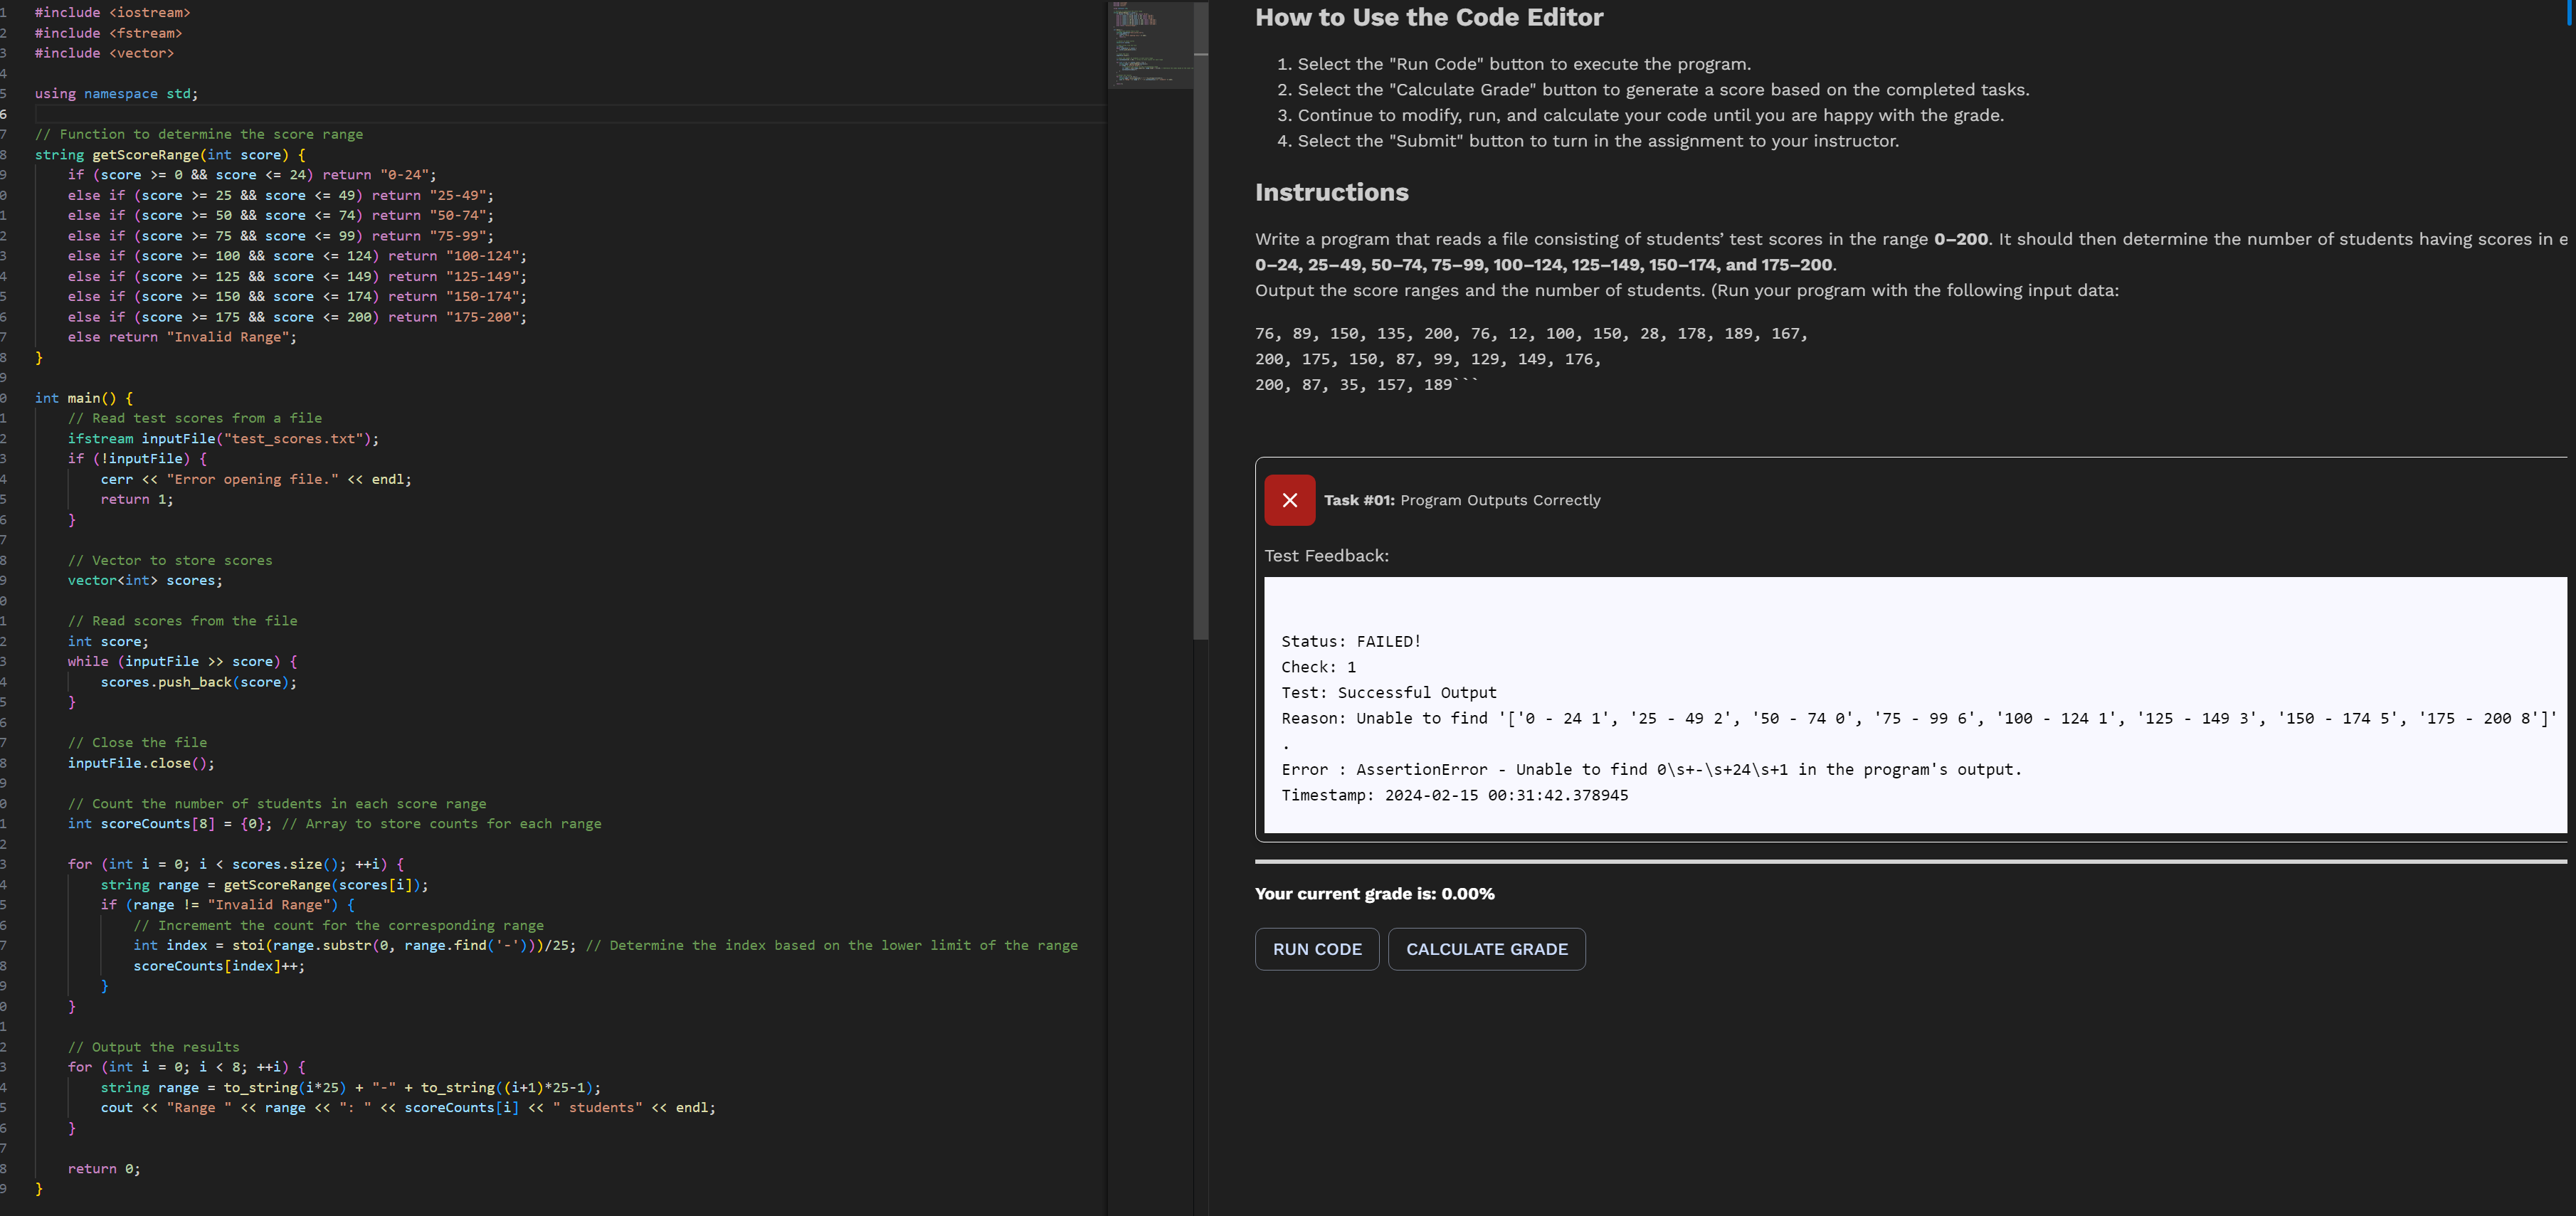Select the RUN CODE button
This screenshot has width=2576, height=1216.
(x=1316, y=949)
